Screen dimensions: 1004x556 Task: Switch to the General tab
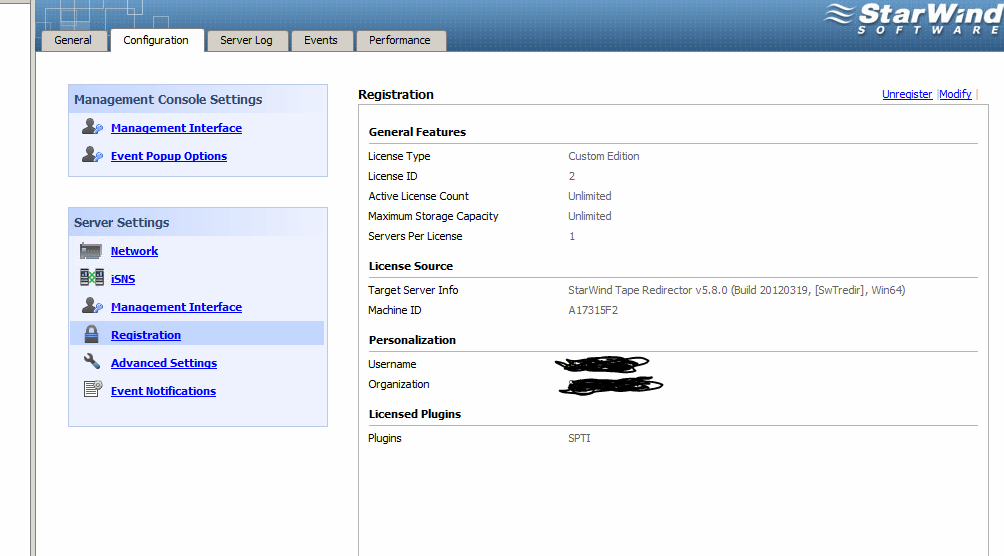[73, 40]
